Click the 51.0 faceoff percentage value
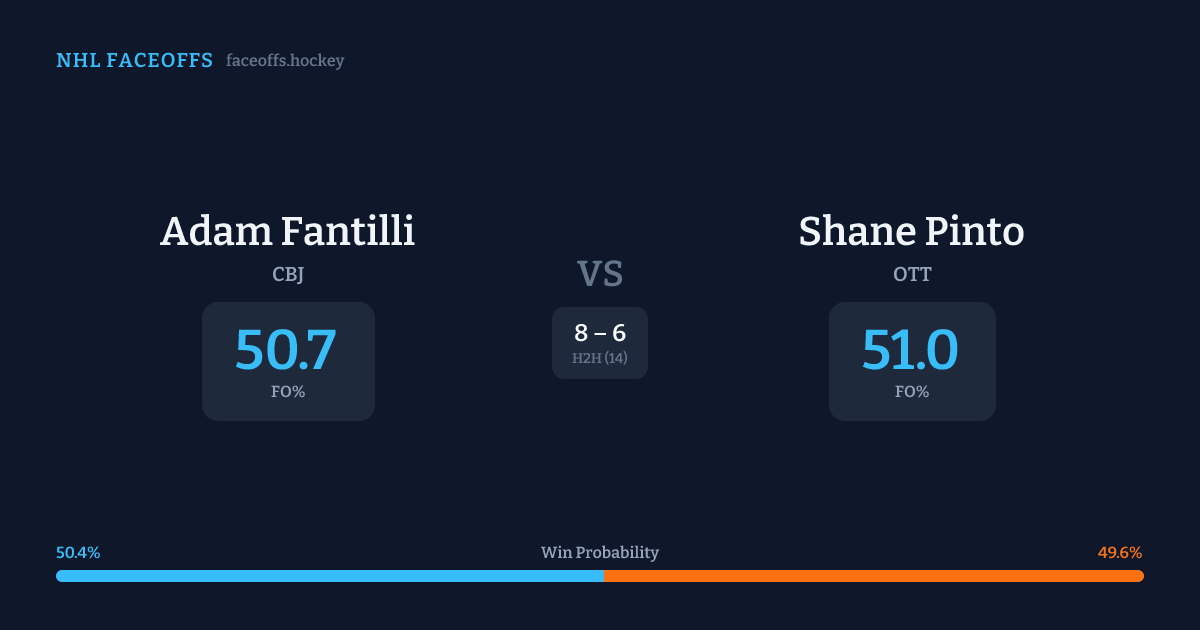This screenshot has width=1200, height=630. (x=910, y=350)
